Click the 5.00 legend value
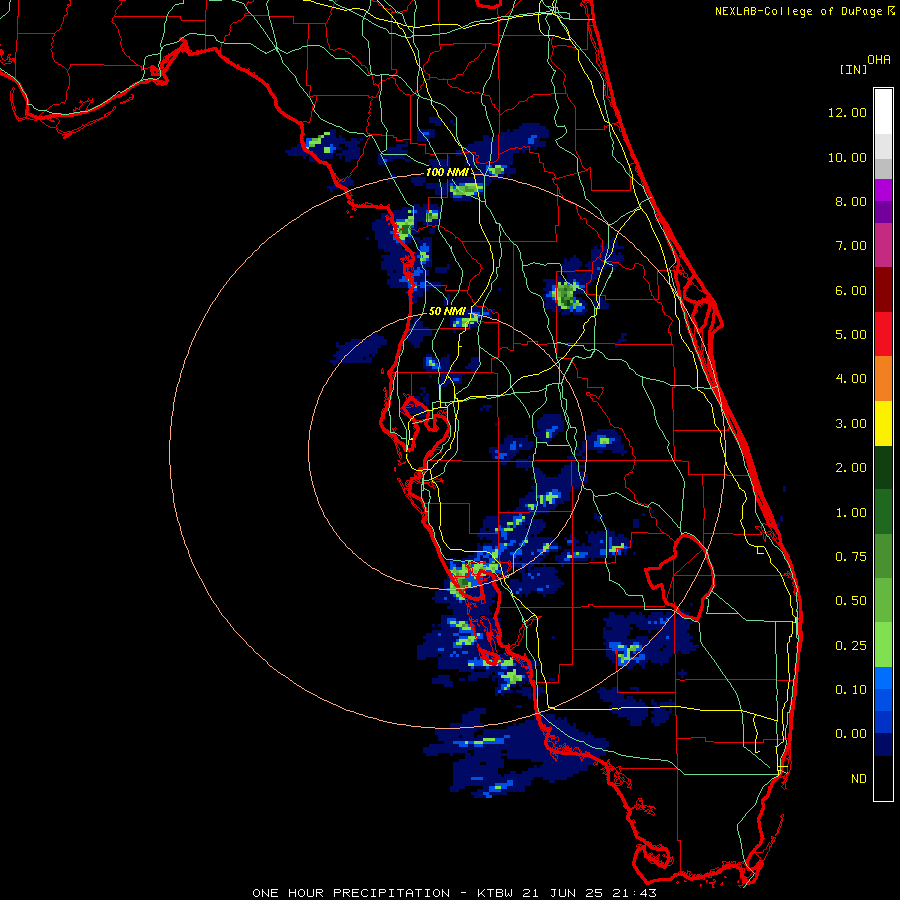 [851, 334]
